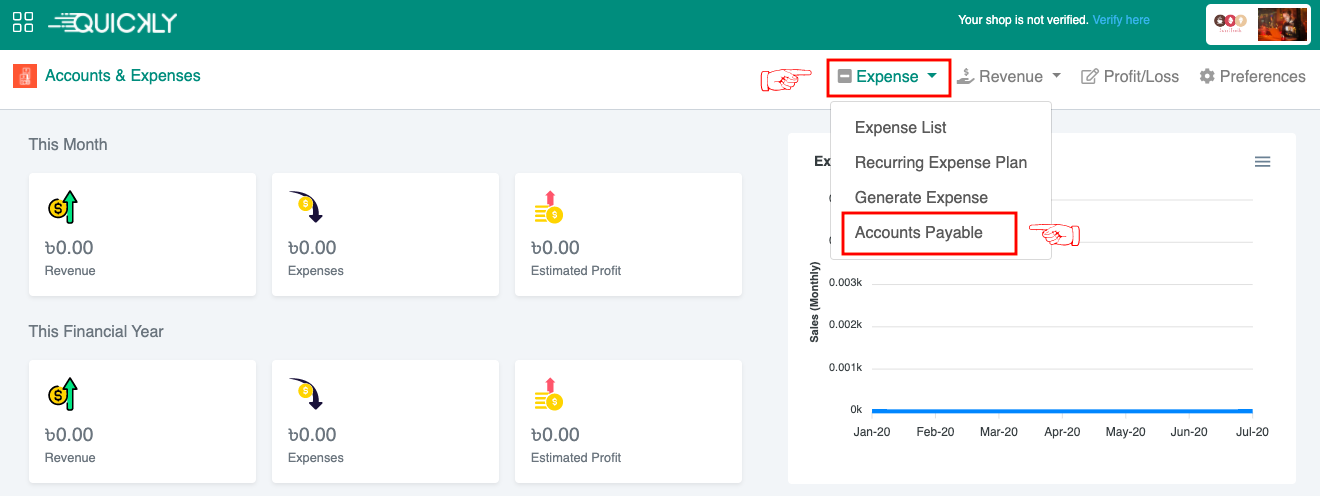Screen dimensions: 1320x496
Task: Select Generate Expense menu item
Action: point(921,198)
